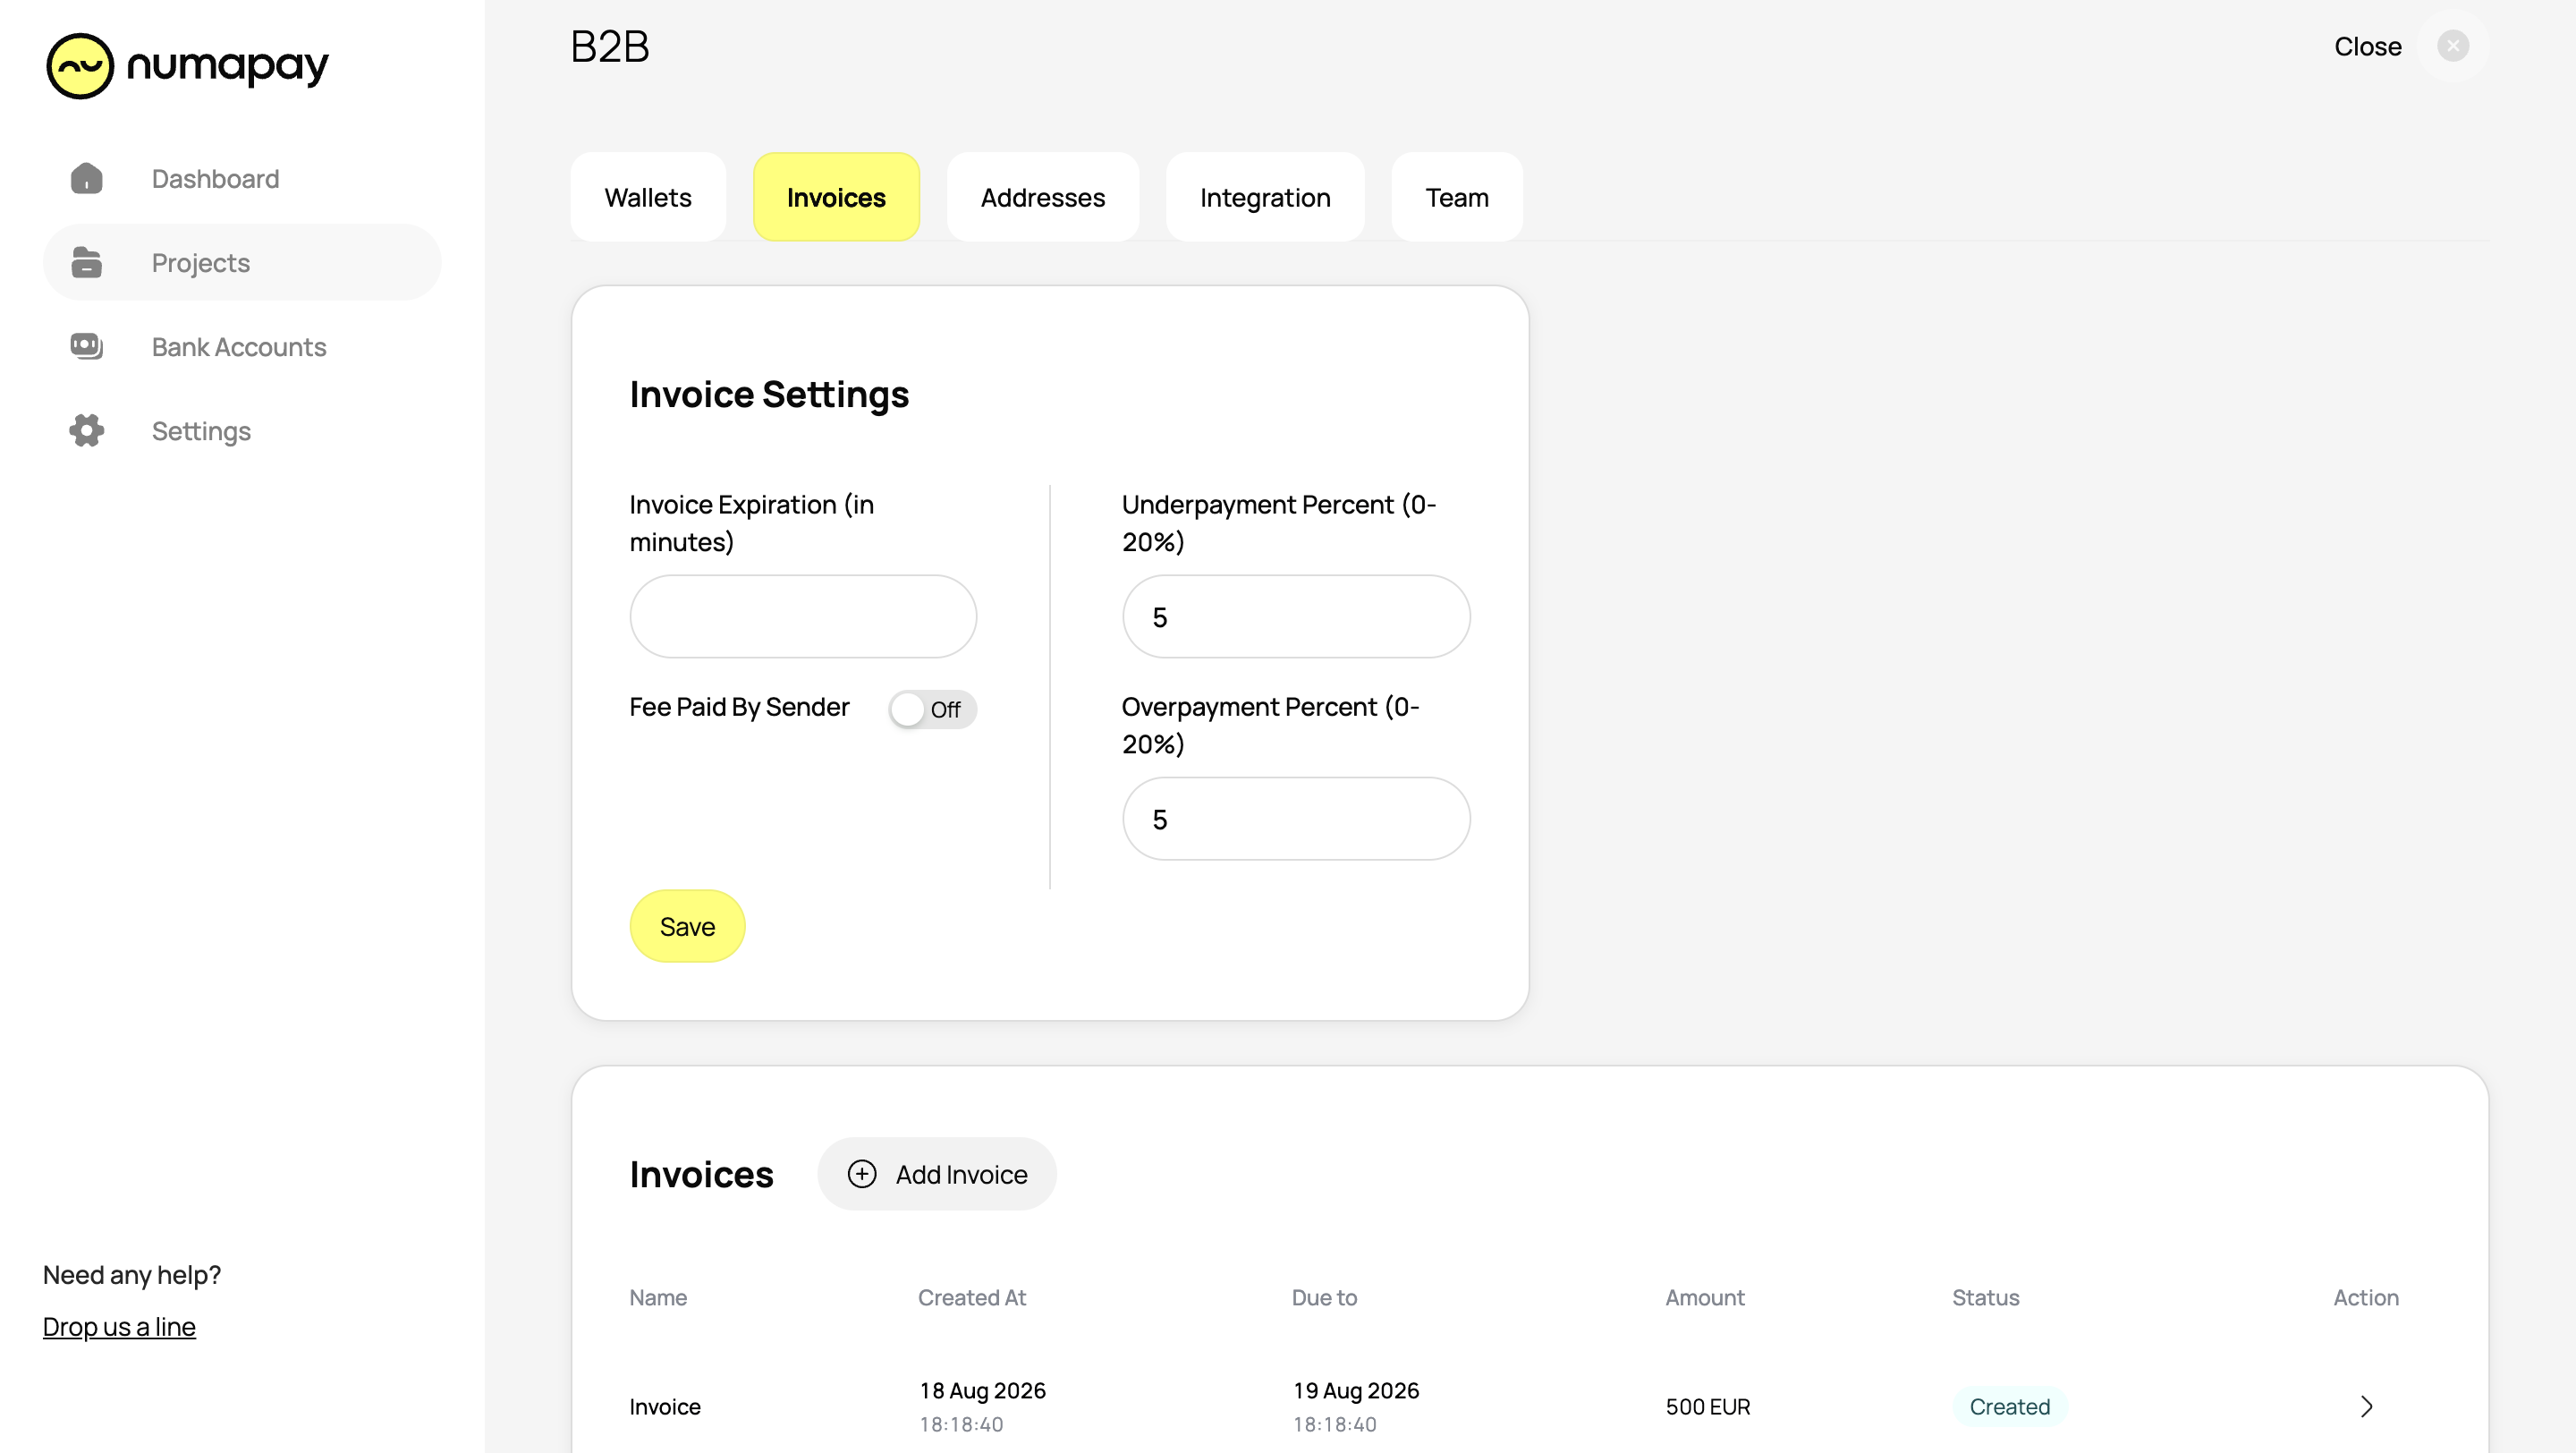Screen dimensions: 2576x1453
Task: Click the Bank Accounts money icon
Action: [87, 346]
